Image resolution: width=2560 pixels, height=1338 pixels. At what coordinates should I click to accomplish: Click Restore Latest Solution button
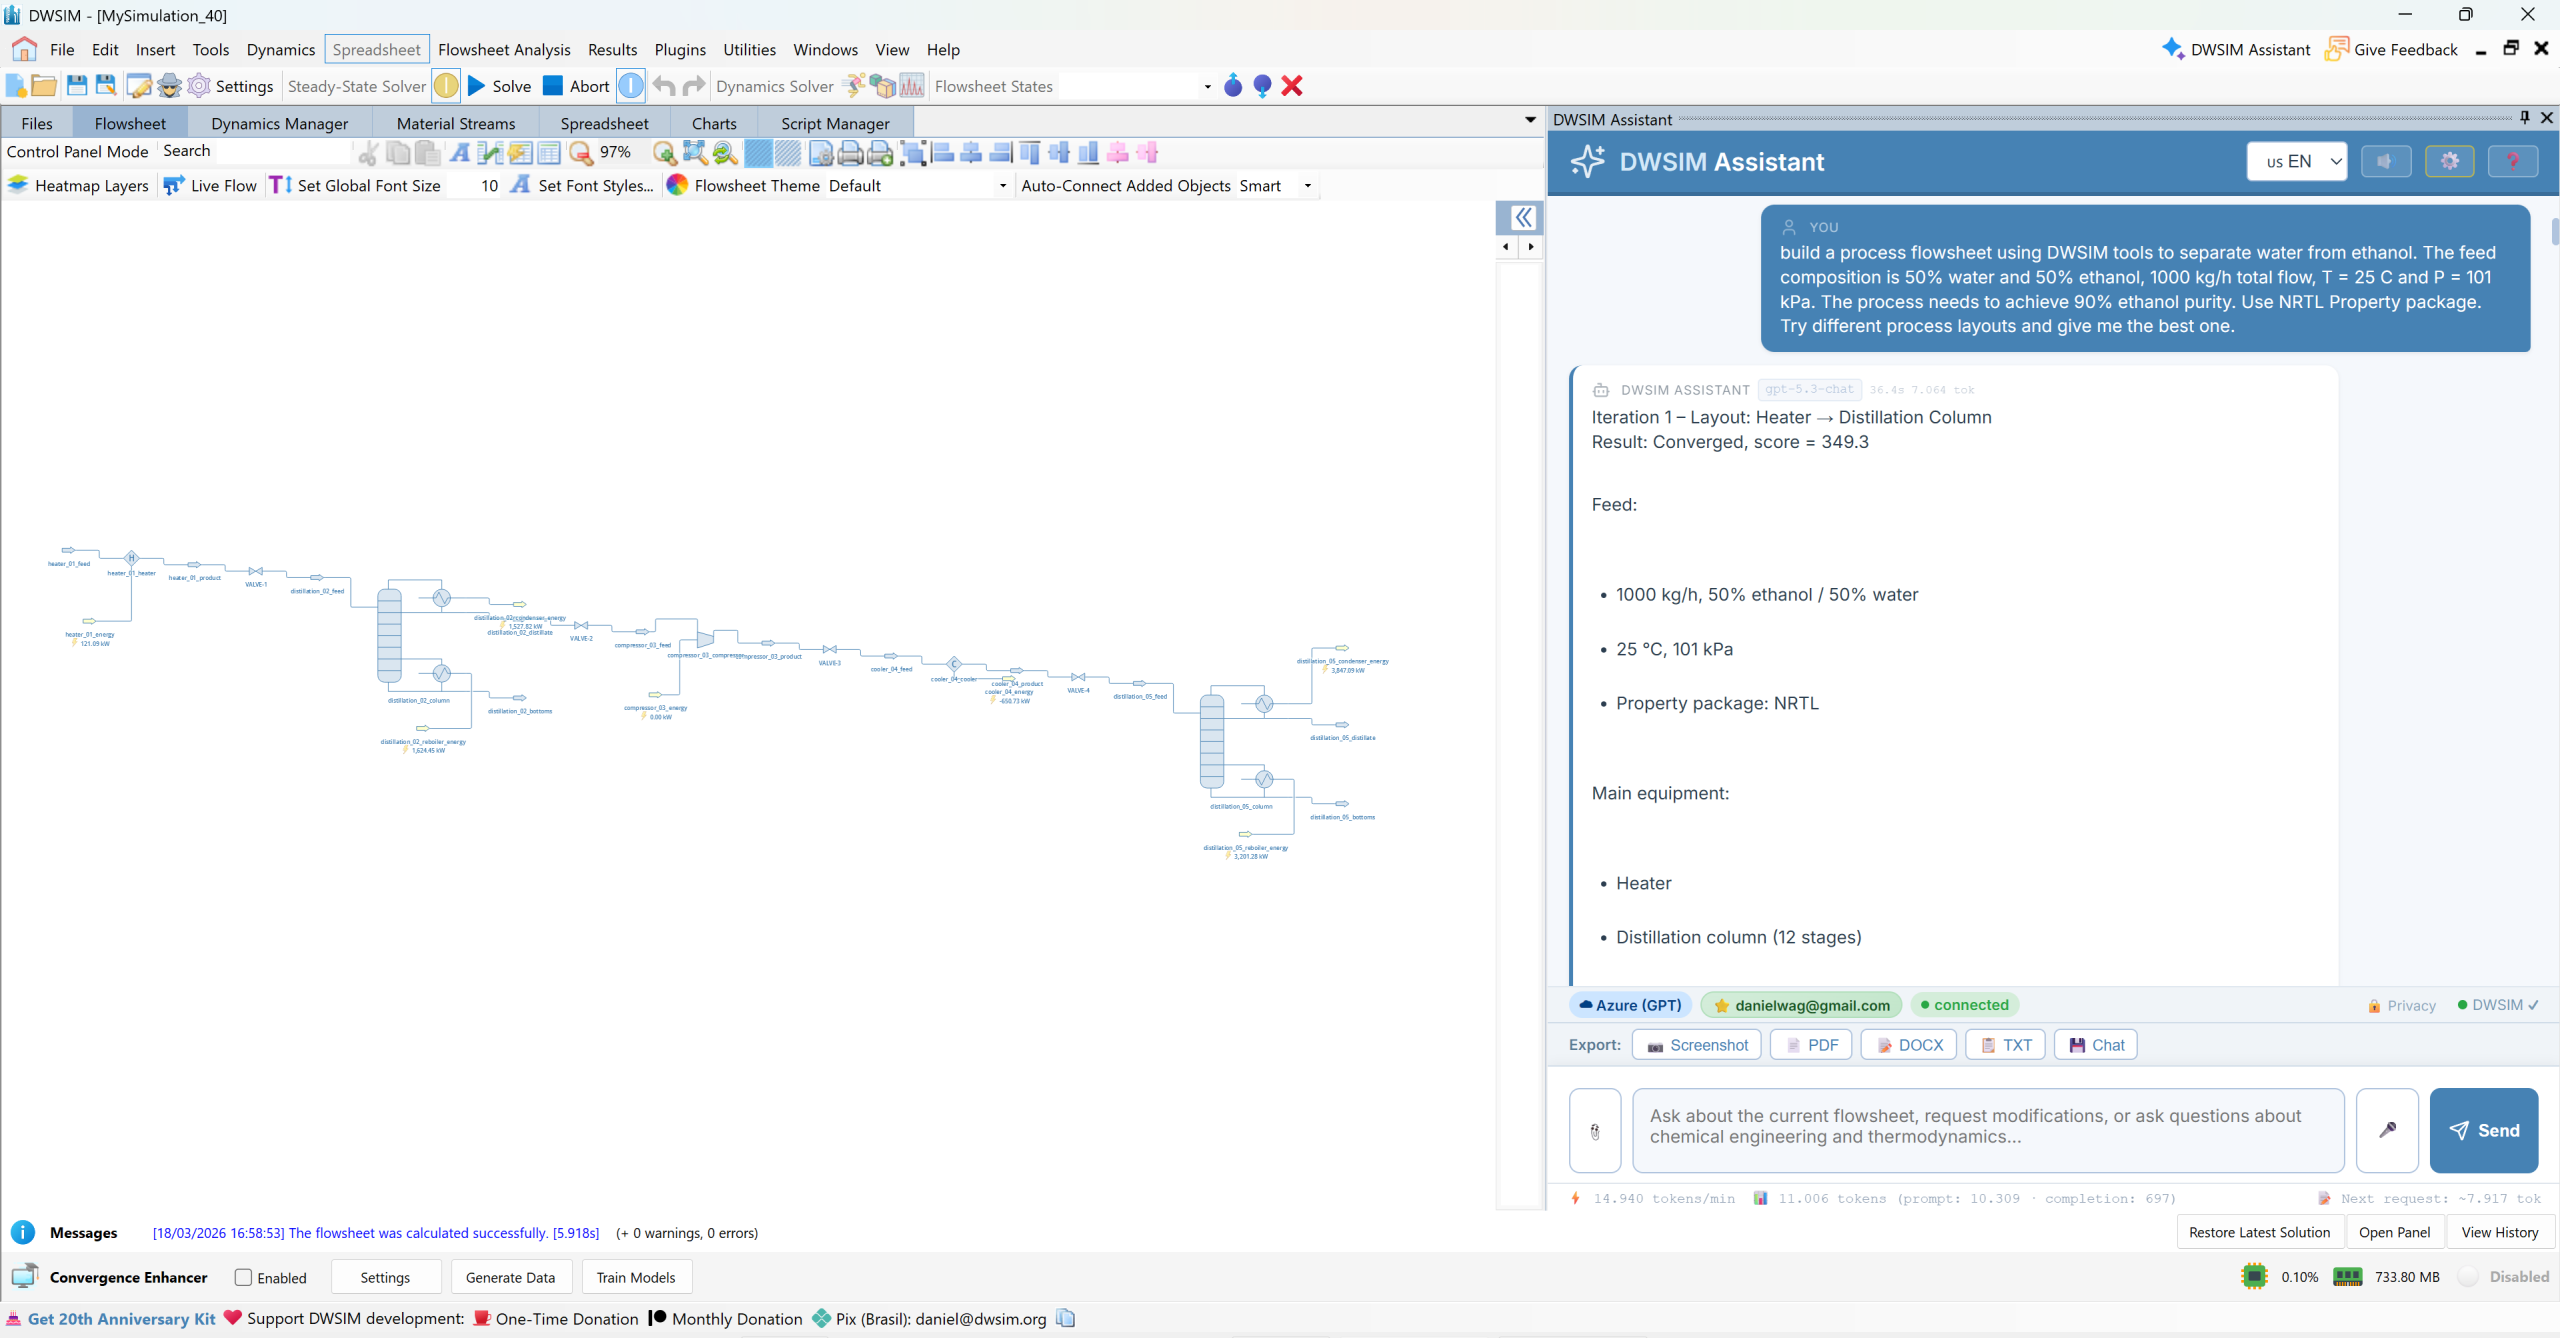pyautogui.click(x=2259, y=1232)
